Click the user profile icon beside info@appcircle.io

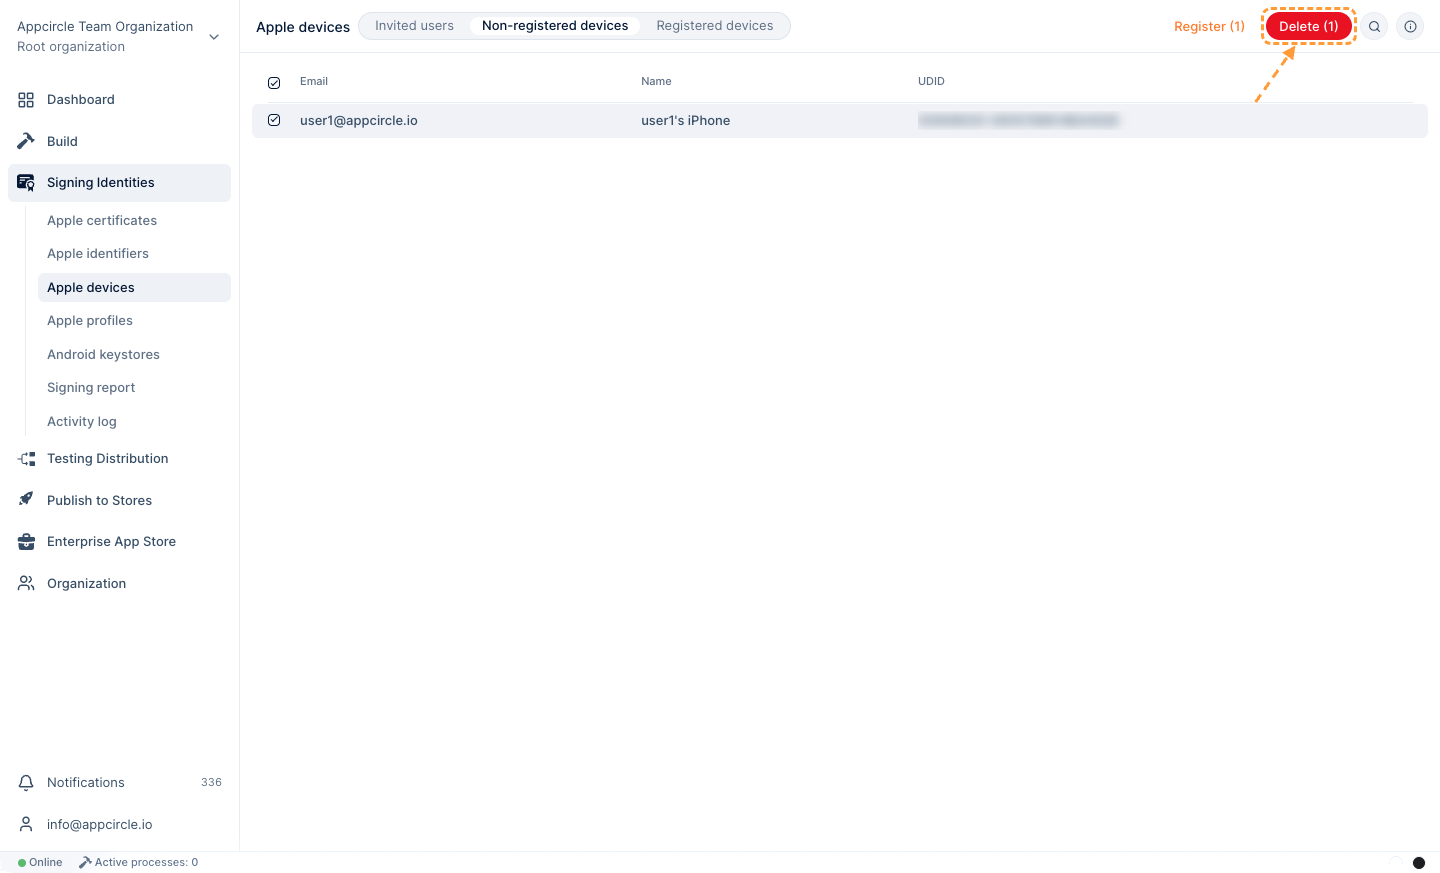(26, 824)
